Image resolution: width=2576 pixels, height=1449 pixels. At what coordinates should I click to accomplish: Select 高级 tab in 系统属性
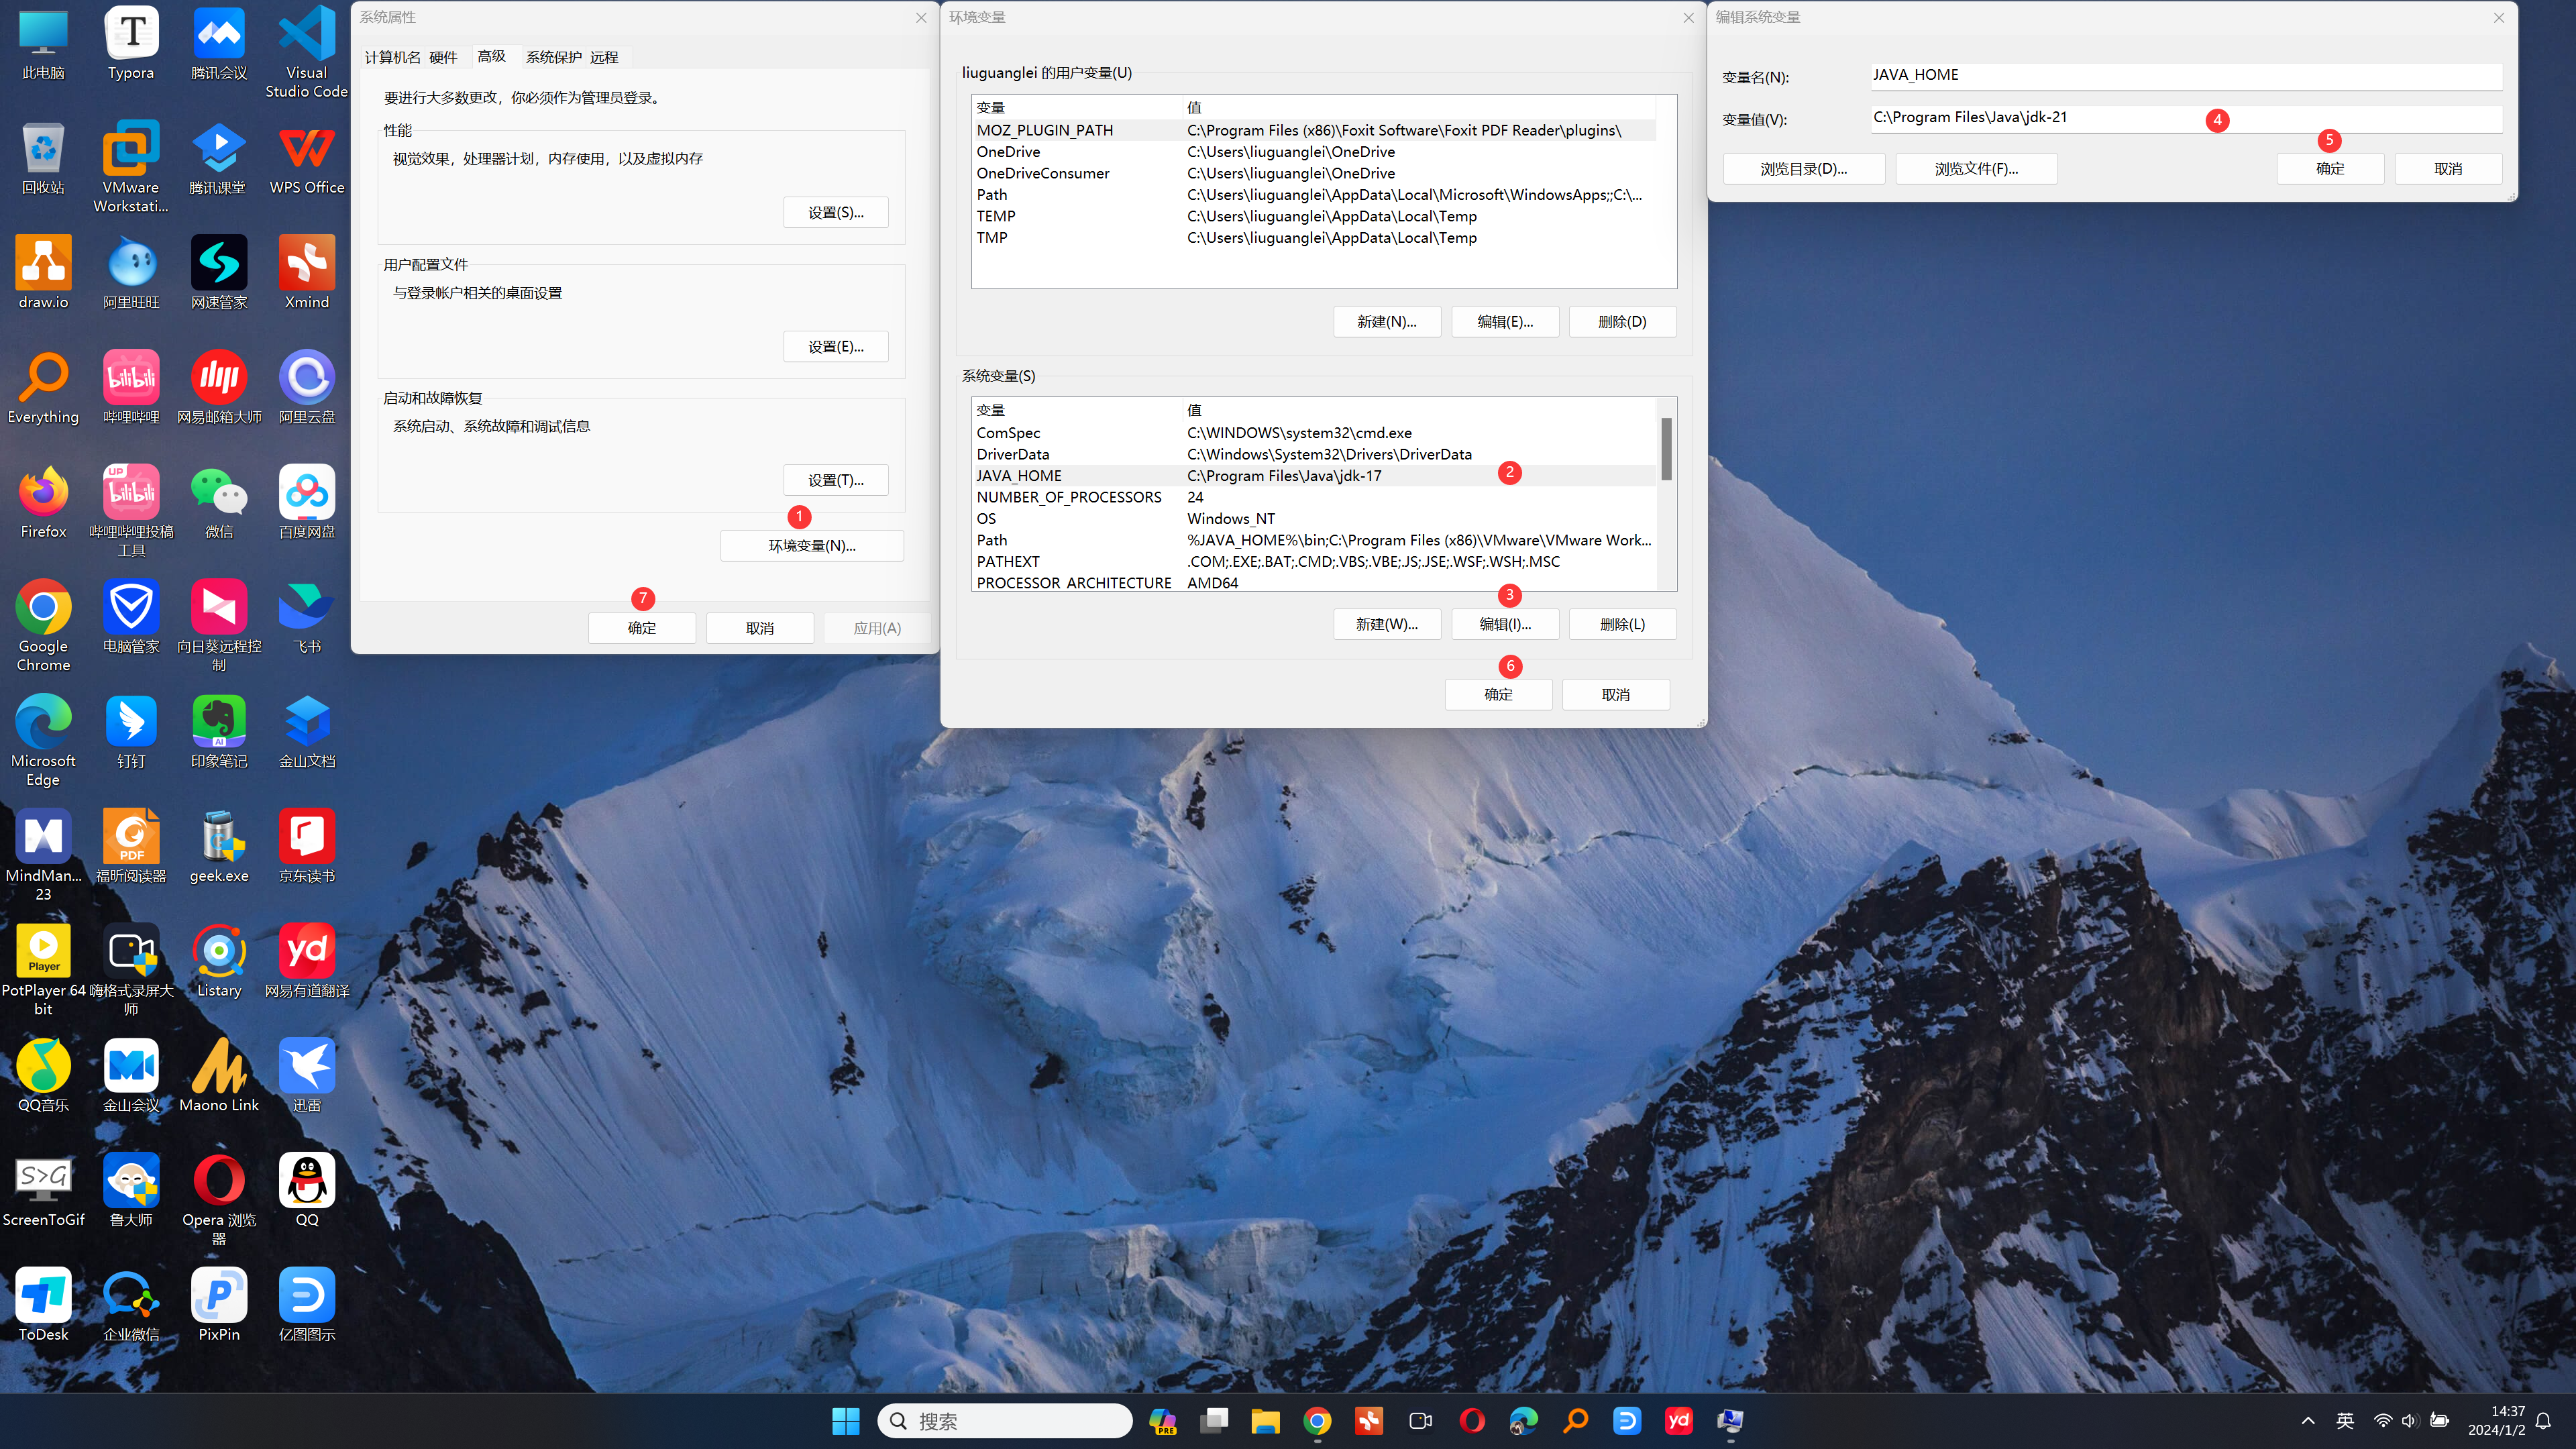[x=492, y=56]
